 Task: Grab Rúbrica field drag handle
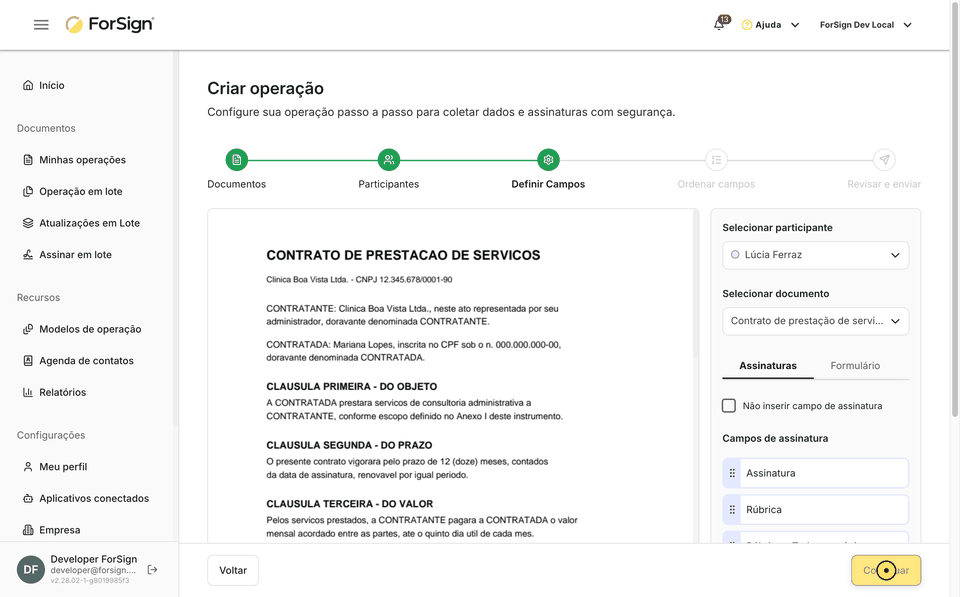coord(732,509)
